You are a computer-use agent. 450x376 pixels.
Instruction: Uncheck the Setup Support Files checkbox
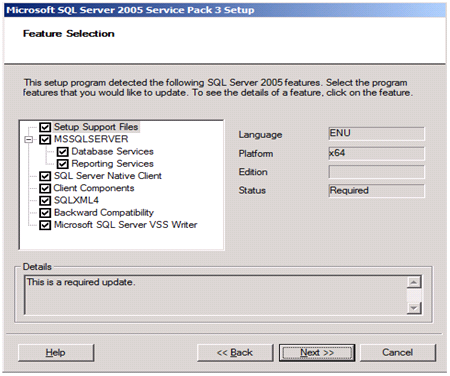point(45,127)
